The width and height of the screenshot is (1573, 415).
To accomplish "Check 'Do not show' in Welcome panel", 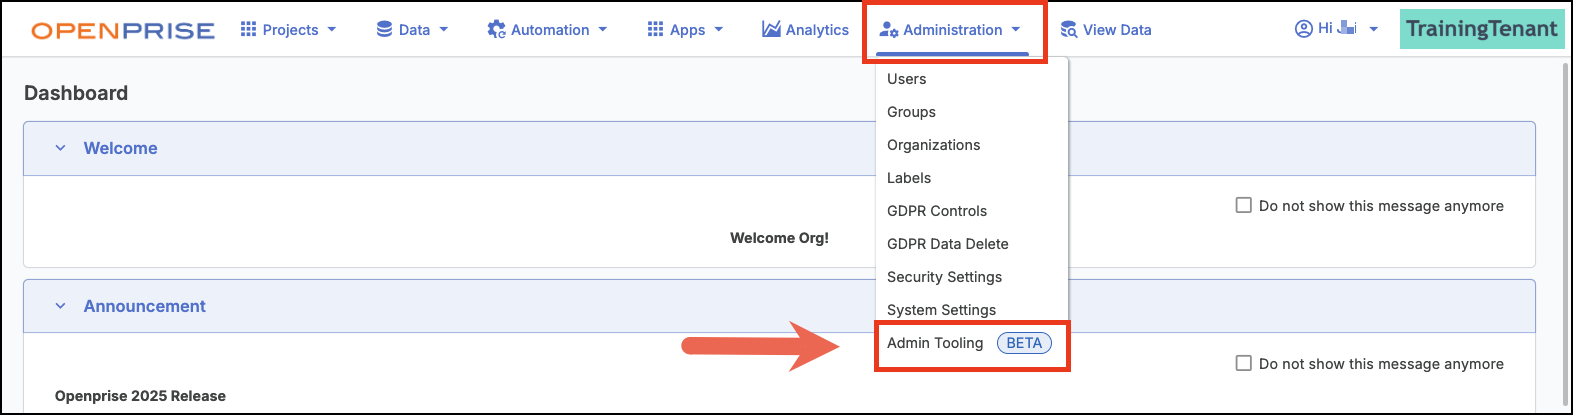I will [1244, 205].
